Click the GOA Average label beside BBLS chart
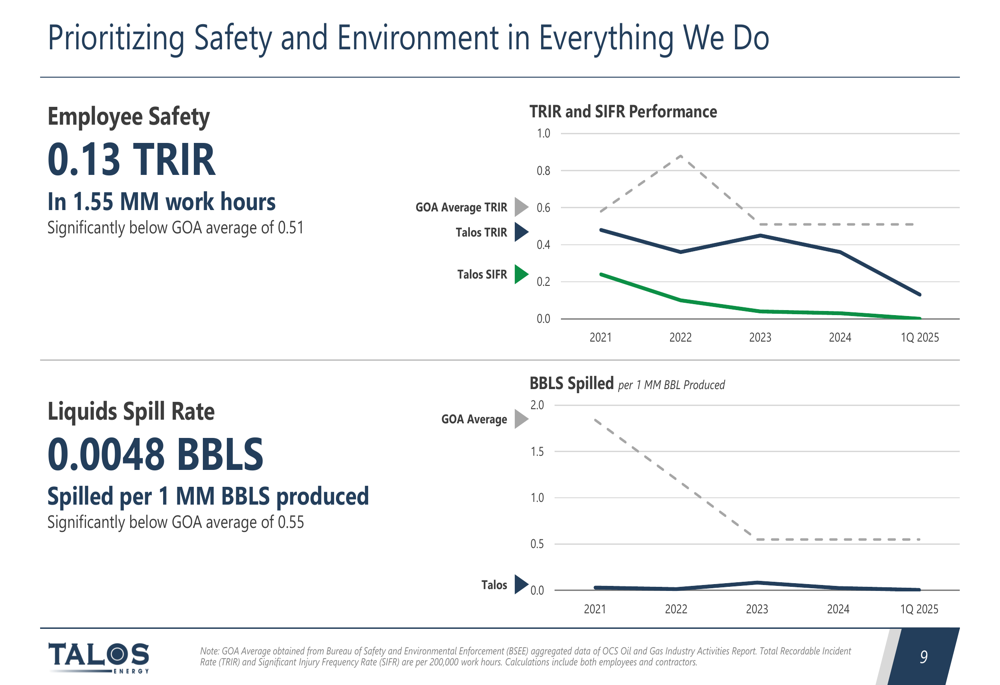This screenshot has height=685, width=1000. 474,419
